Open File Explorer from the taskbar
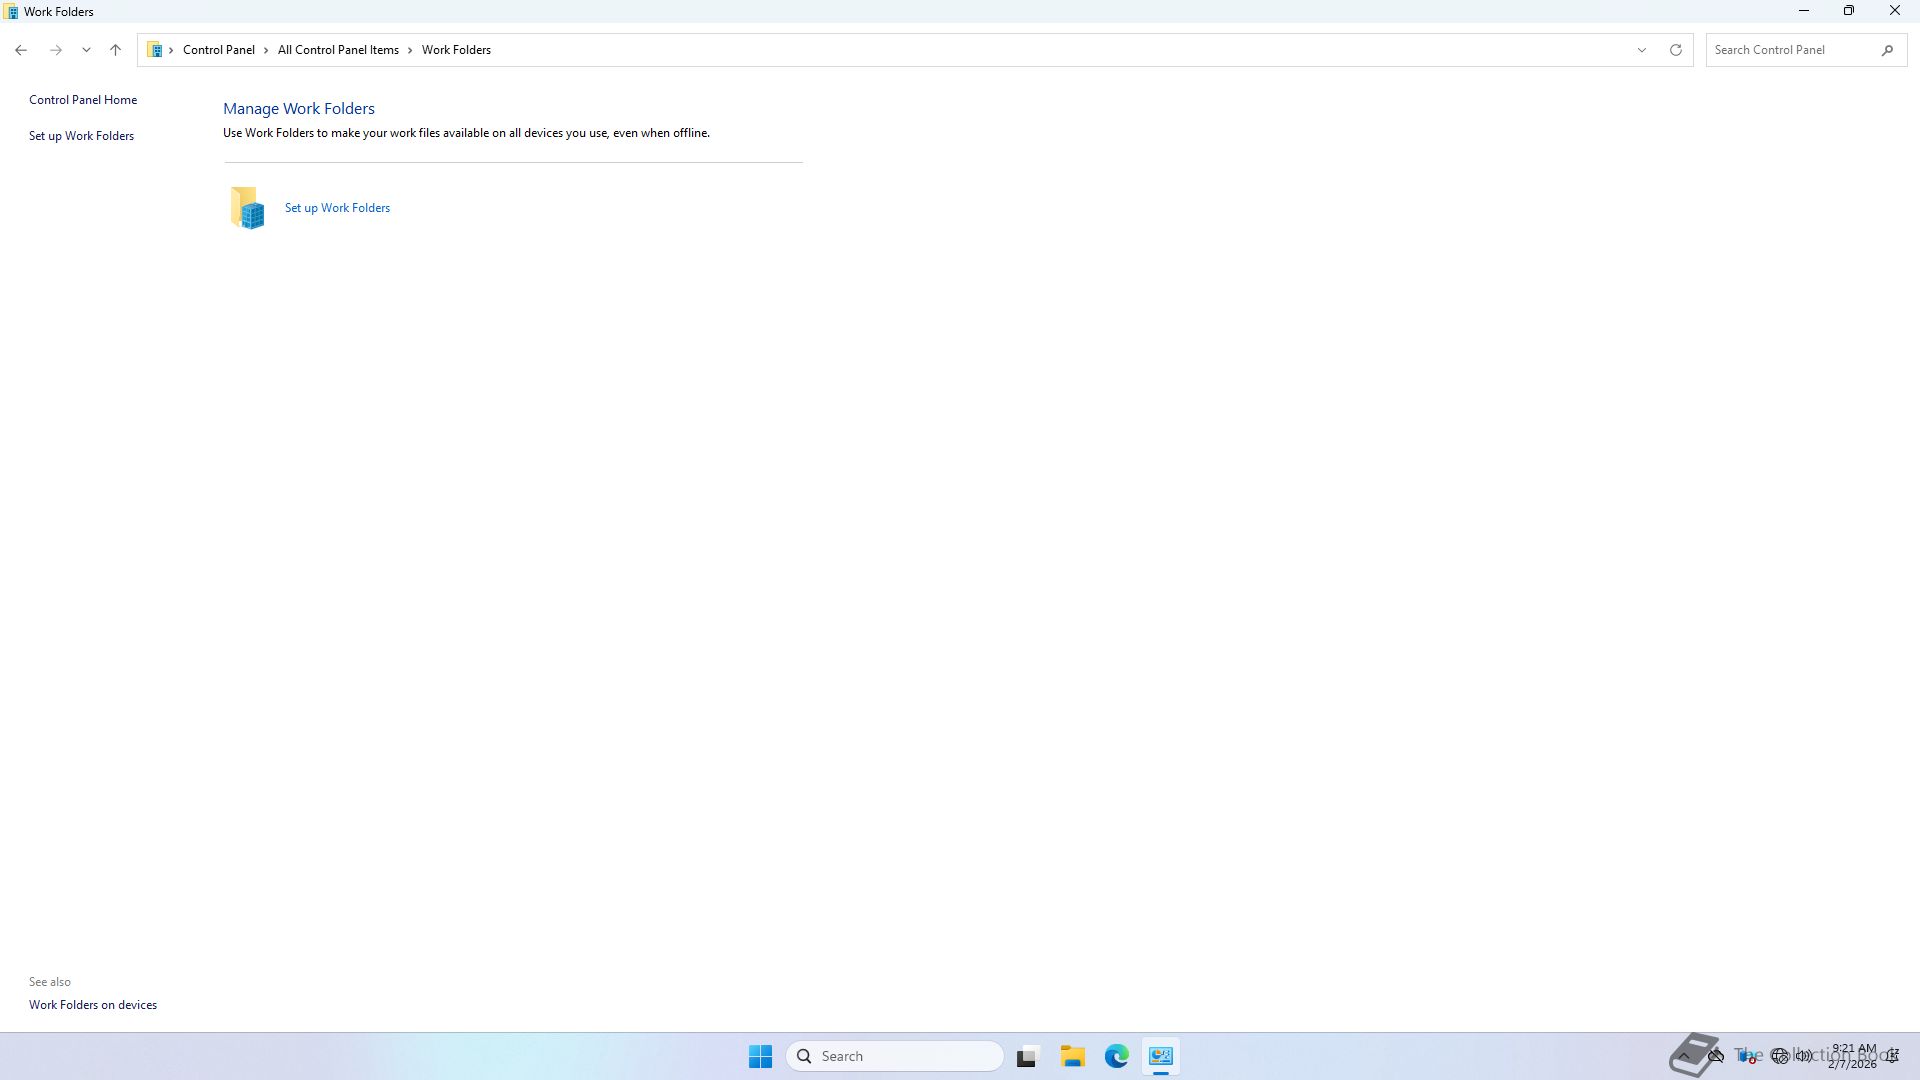1920x1080 pixels. pyautogui.click(x=1072, y=1056)
